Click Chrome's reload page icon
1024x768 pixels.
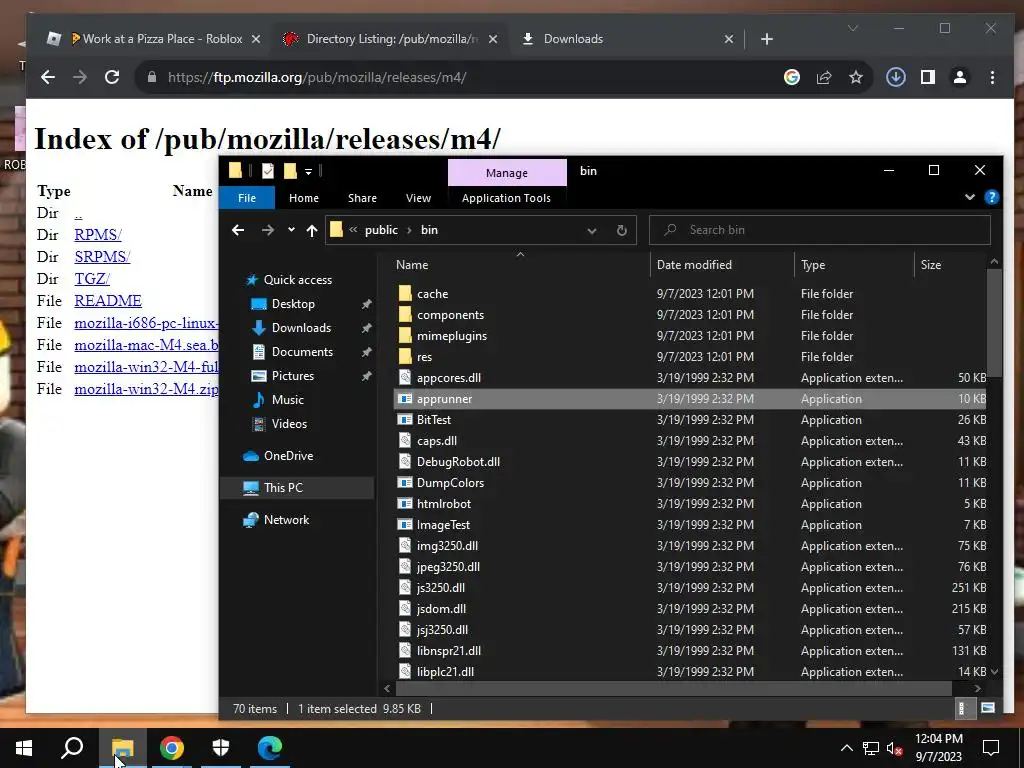(x=112, y=77)
